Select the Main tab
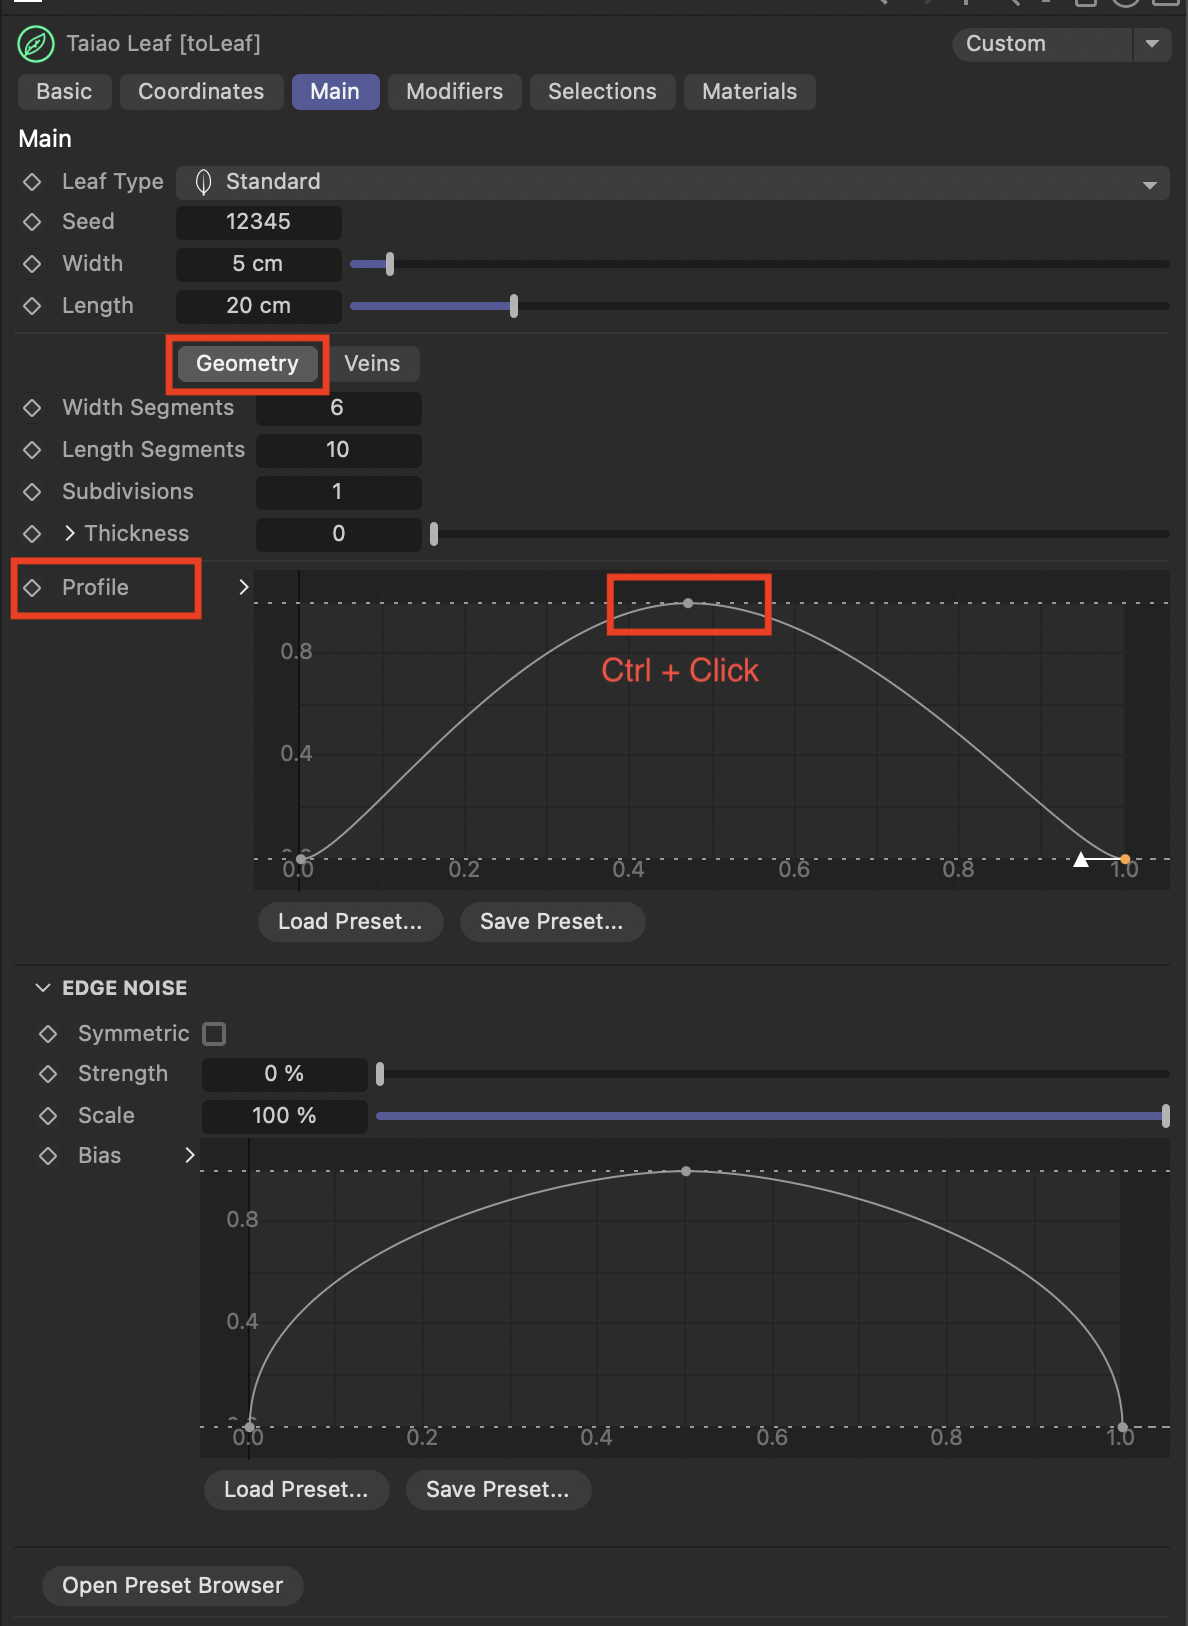The image size is (1188, 1626). click(335, 92)
